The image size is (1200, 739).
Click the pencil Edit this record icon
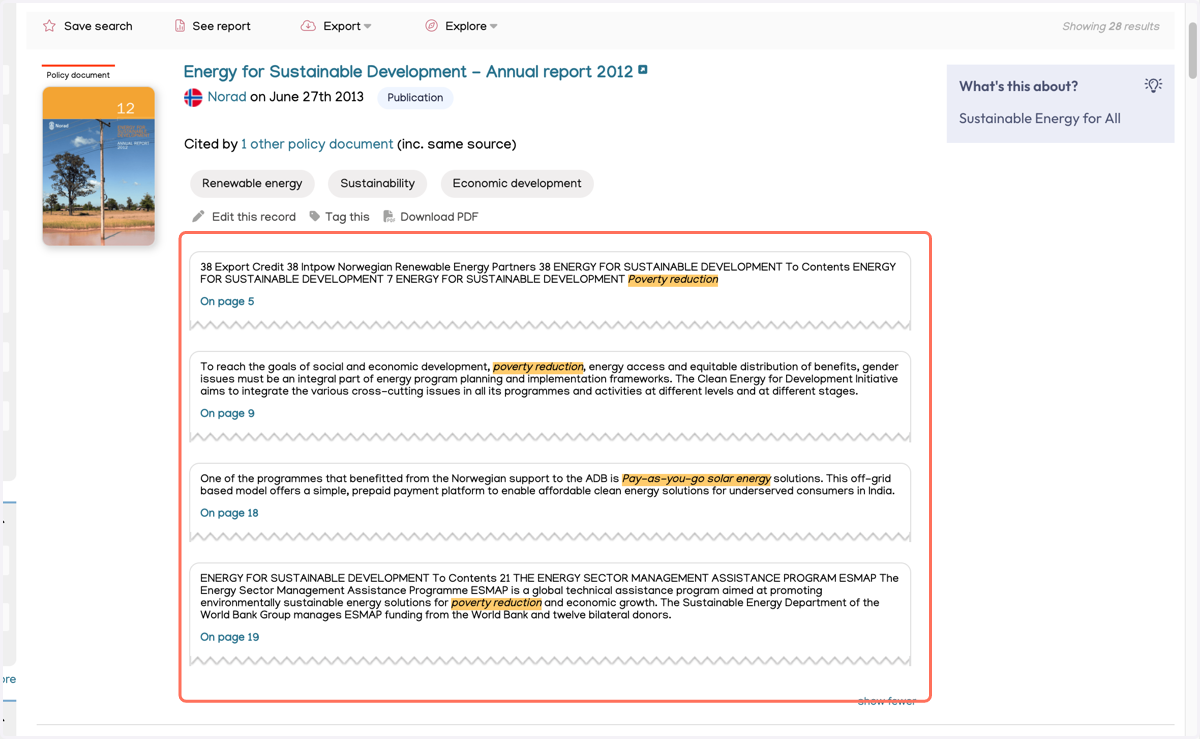[198, 216]
